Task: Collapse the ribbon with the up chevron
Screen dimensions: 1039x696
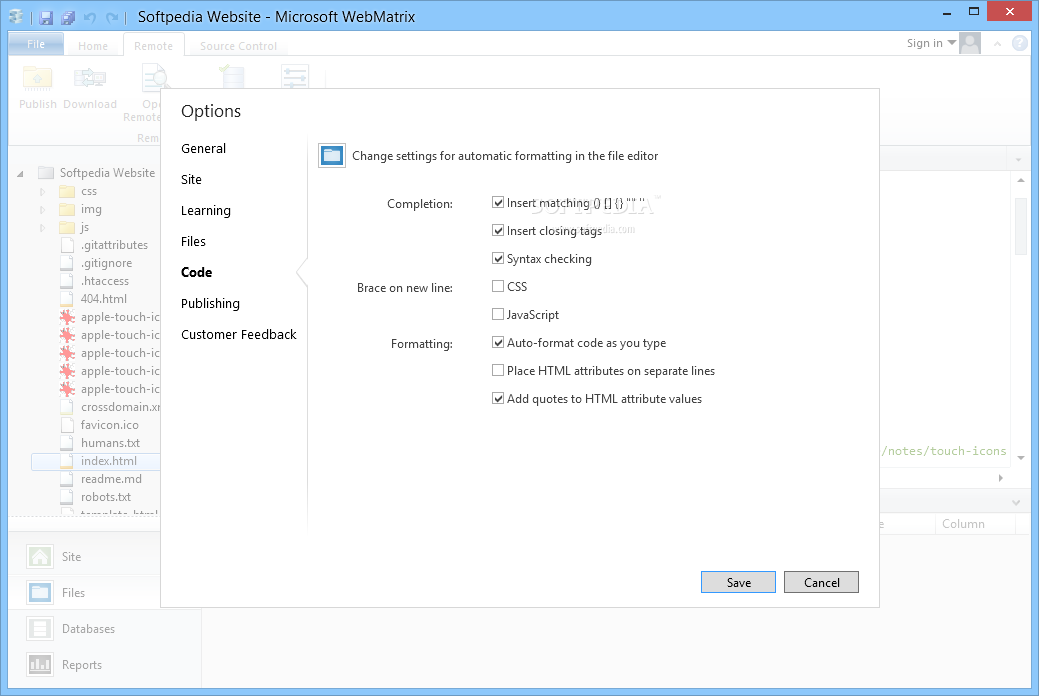Action: 997,44
